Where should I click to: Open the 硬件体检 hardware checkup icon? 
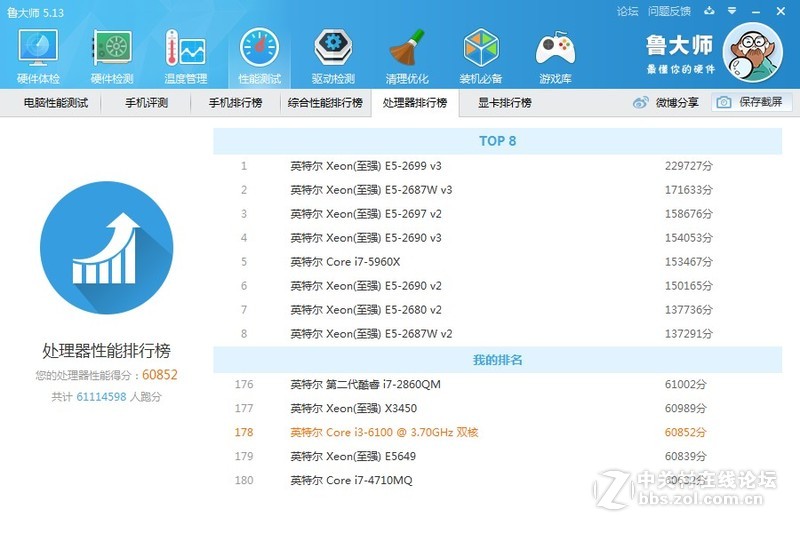(x=38, y=56)
